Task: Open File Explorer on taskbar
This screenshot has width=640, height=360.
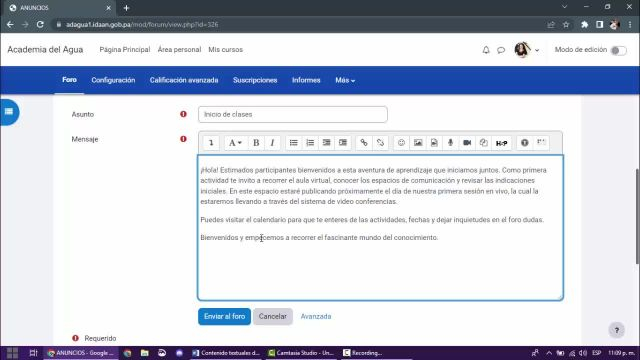Action: (x=144, y=353)
